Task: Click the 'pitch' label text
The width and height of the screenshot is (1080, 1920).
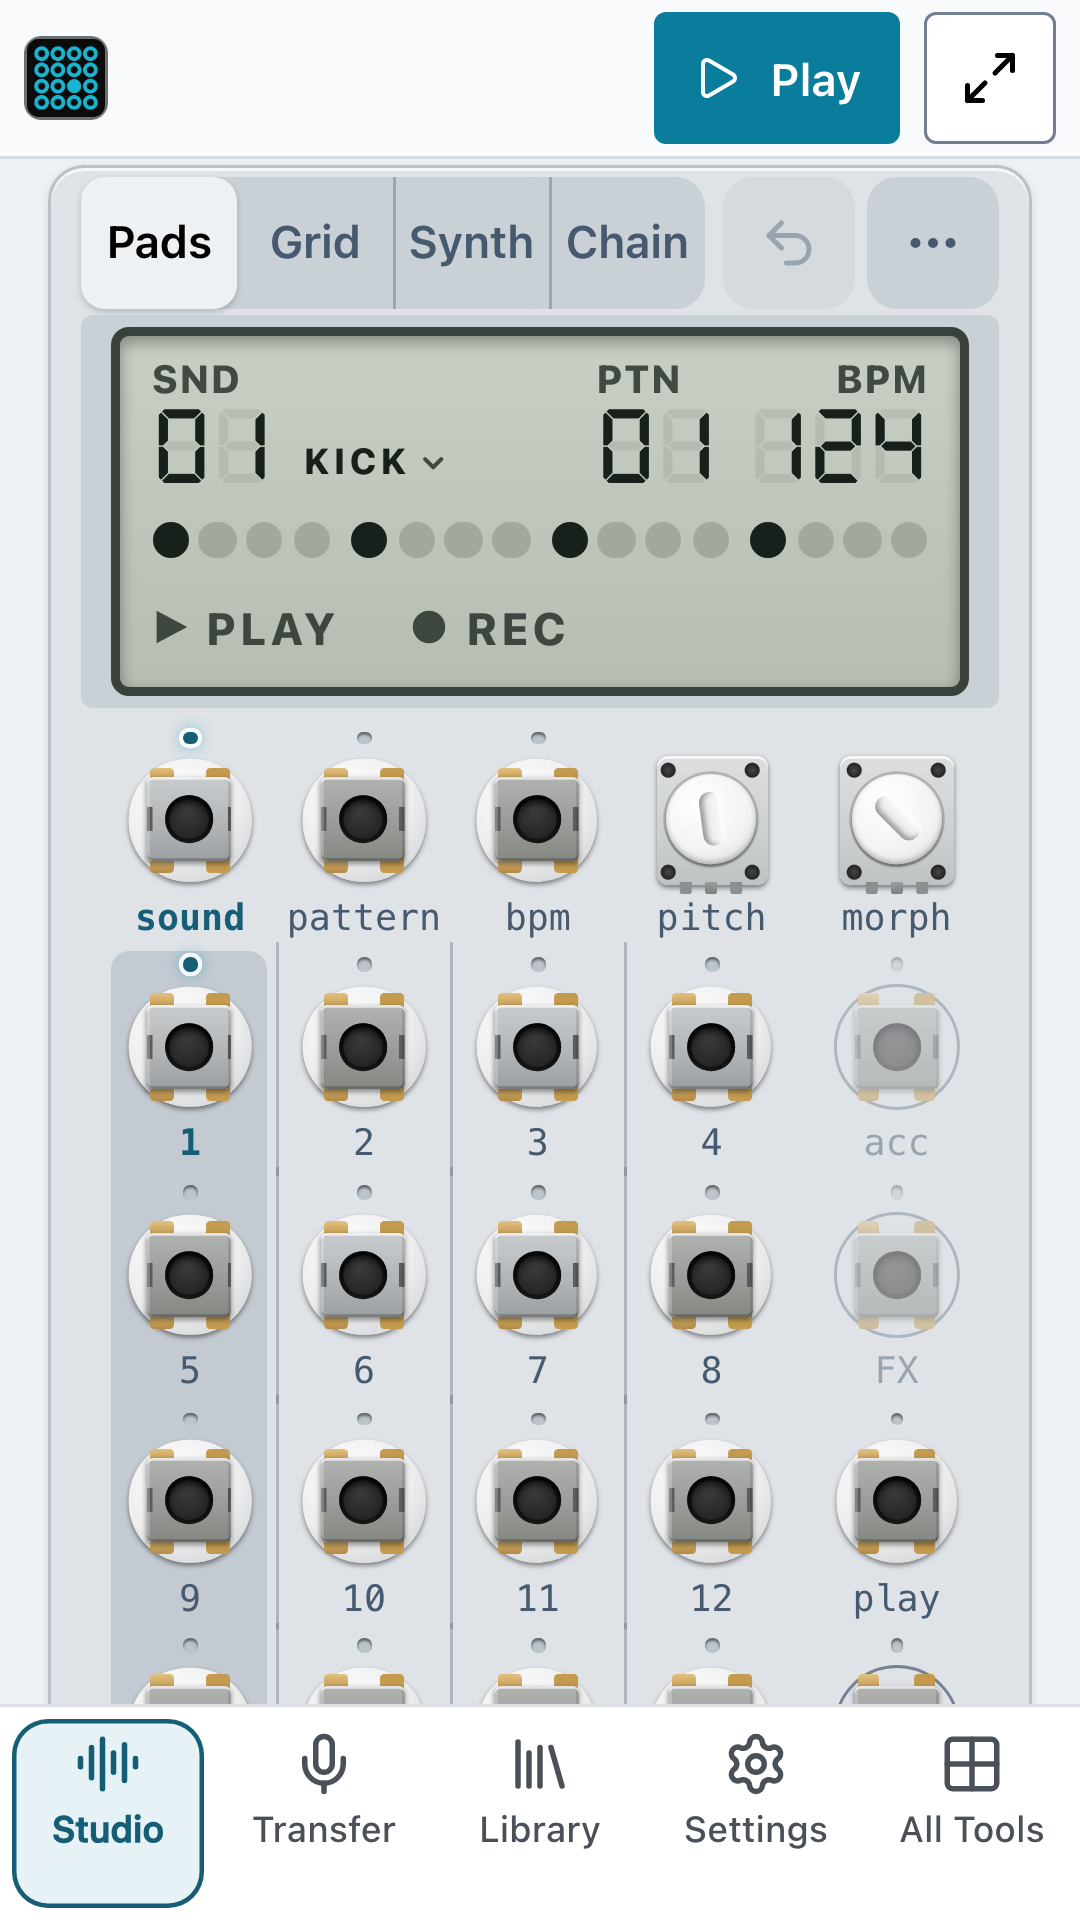Action: pyautogui.click(x=711, y=918)
